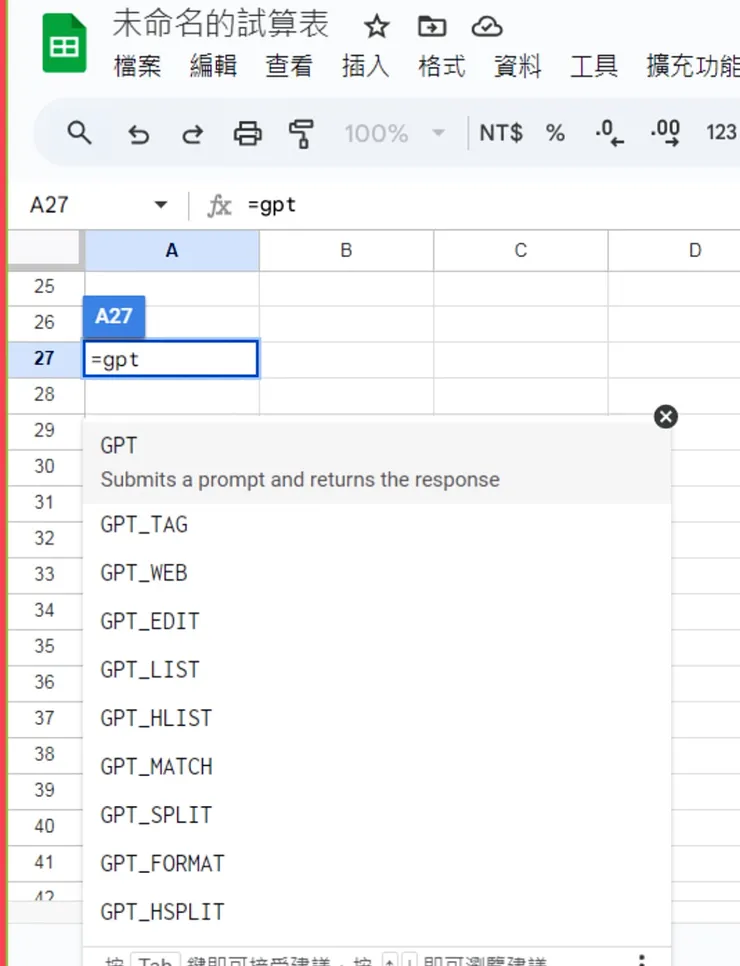Viewport: 740px width, 966px height.
Task: Choose GPT_LIST suggestion
Action: pyautogui.click(x=376, y=670)
